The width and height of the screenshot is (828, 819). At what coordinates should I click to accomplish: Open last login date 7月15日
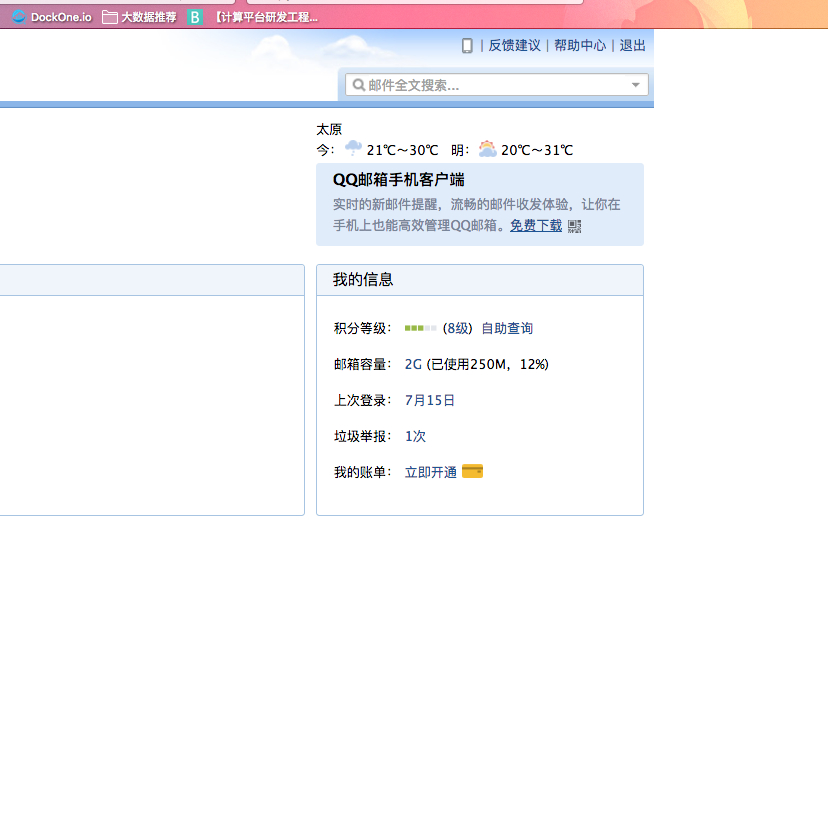tap(429, 400)
